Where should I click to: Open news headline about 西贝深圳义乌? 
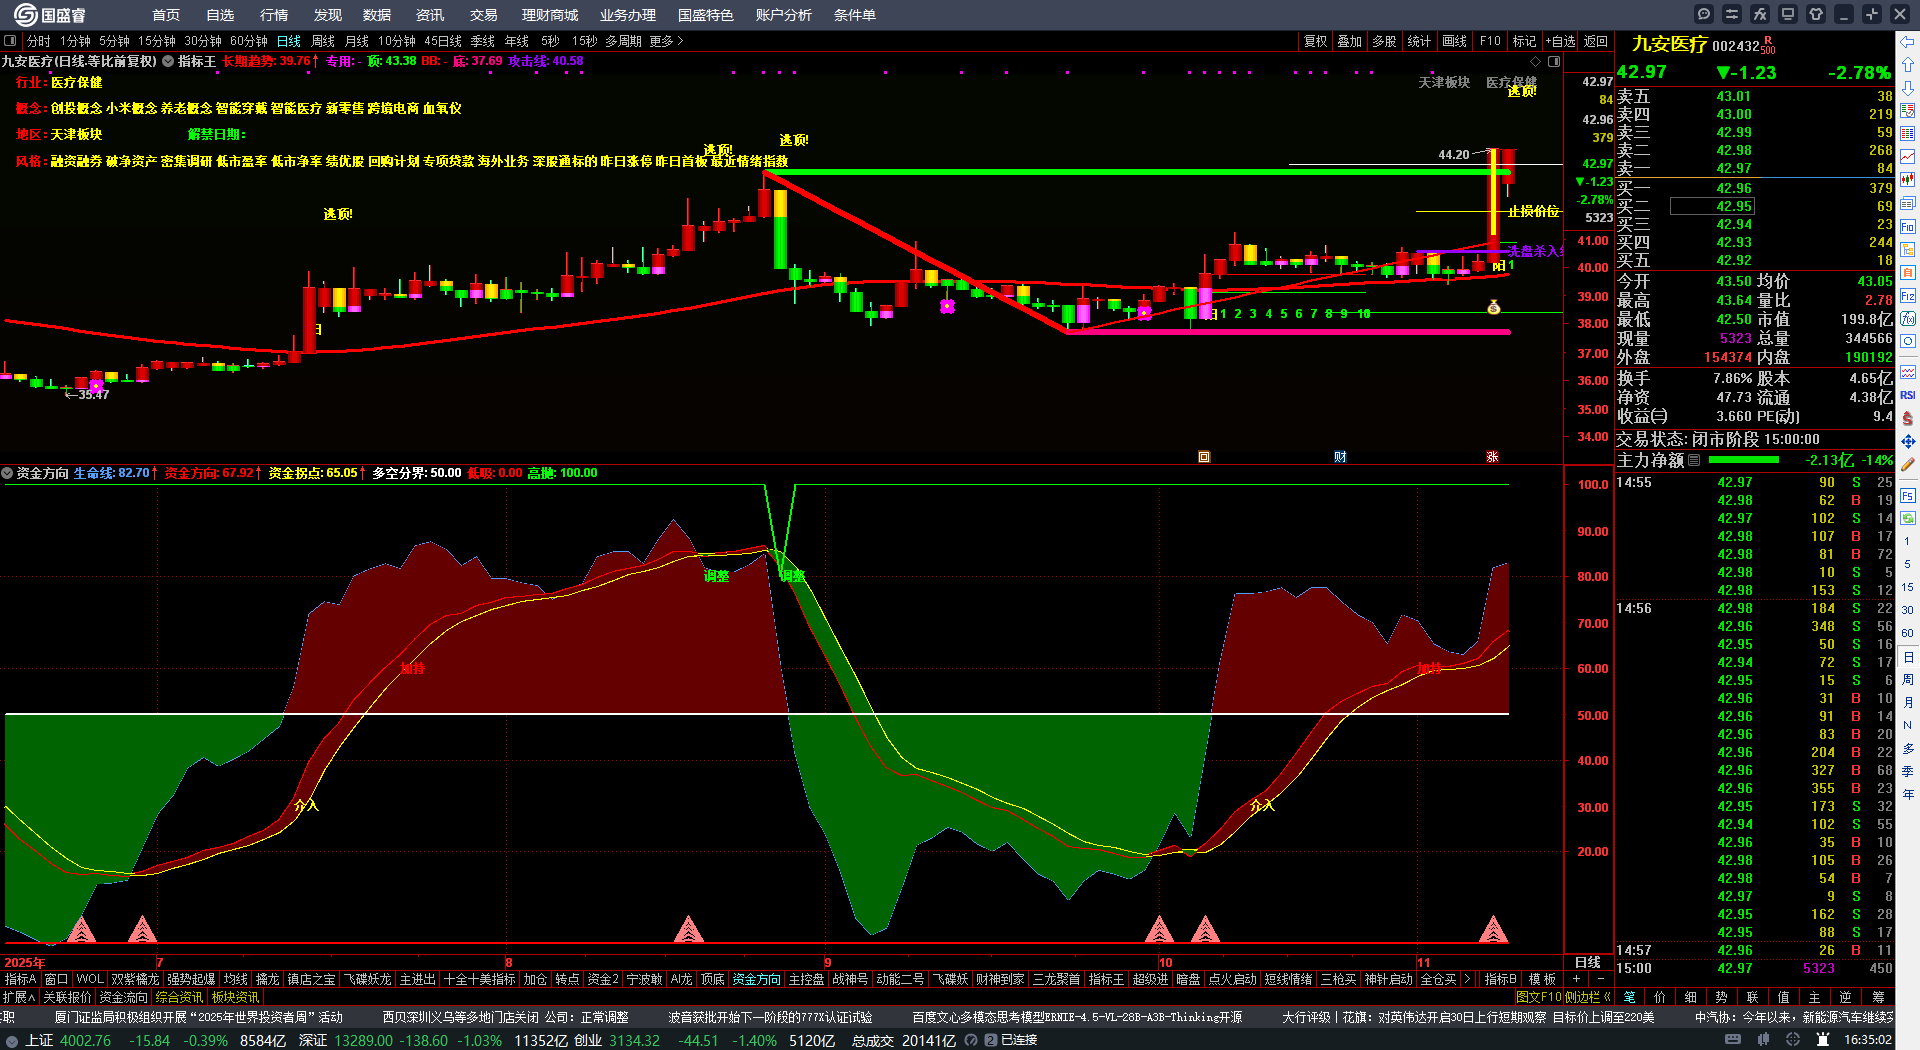click(505, 1017)
